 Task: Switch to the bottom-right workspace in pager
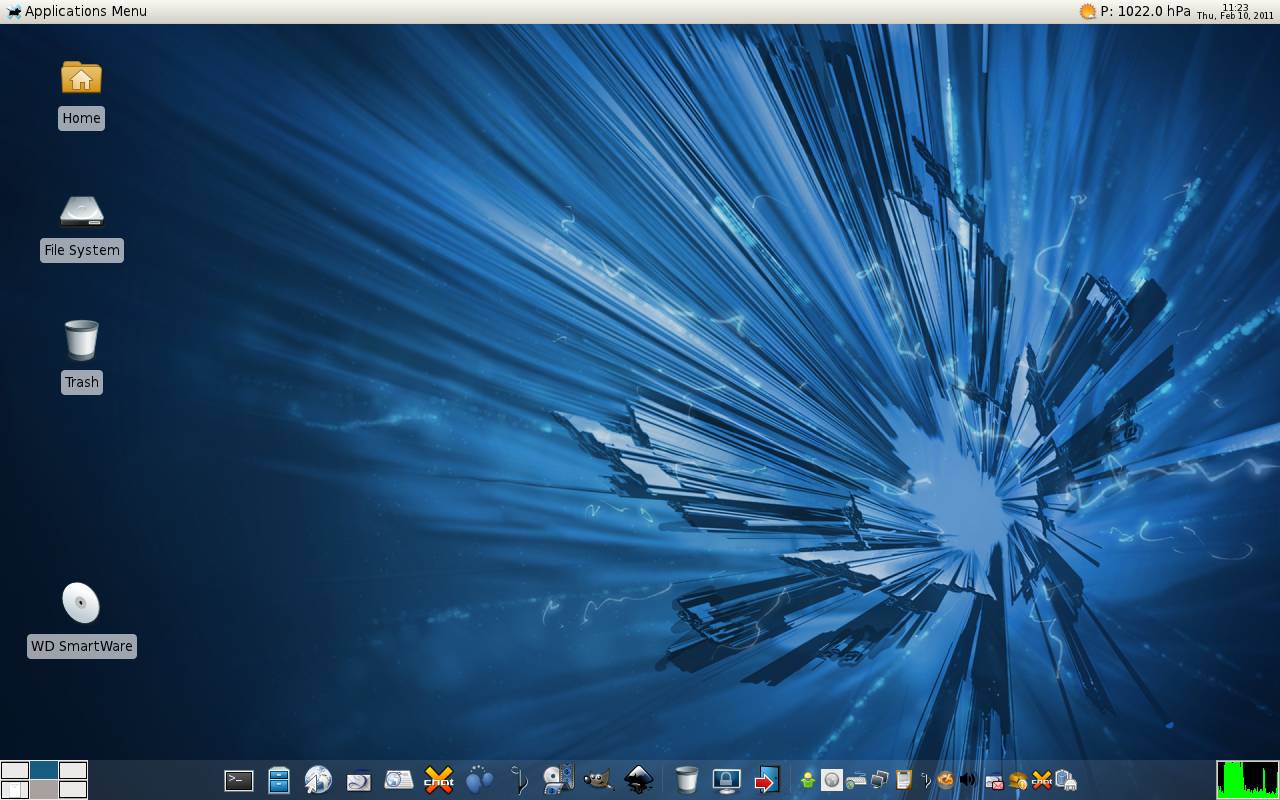pyautogui.click(x=73, y=789)
